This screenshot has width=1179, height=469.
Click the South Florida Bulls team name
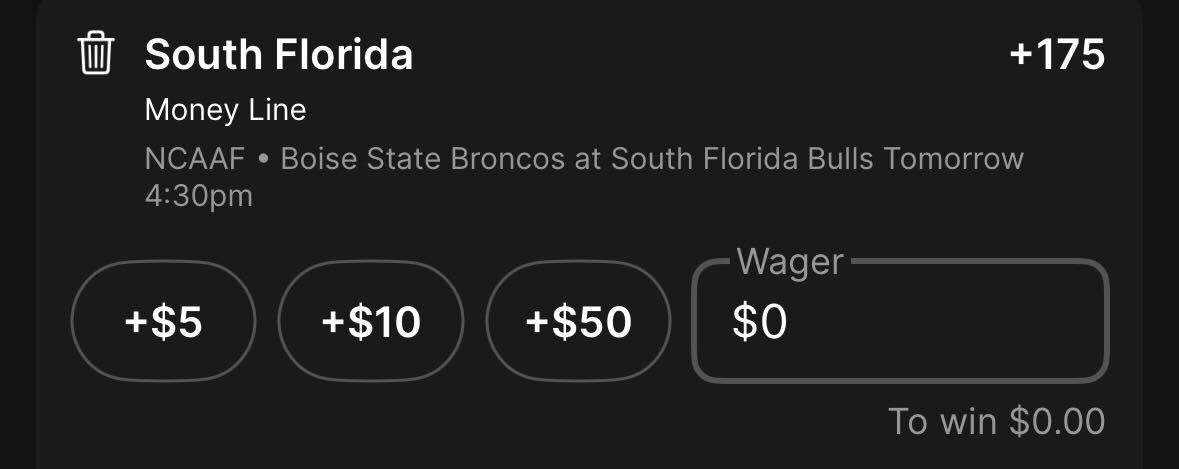click(x=743, y=159)
